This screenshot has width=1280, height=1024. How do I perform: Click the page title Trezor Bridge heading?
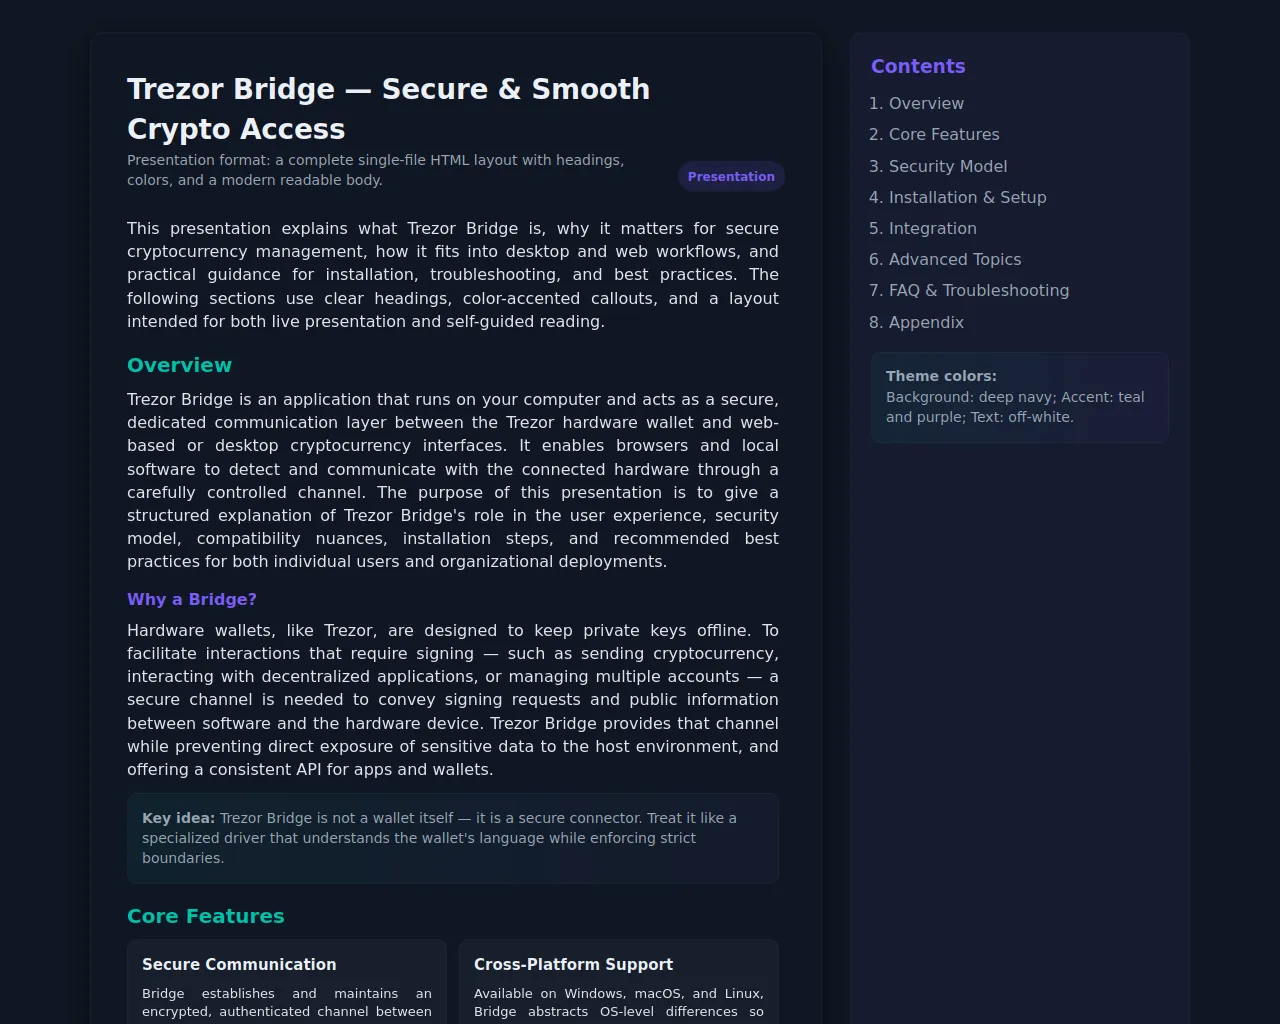tap(388, 108)
